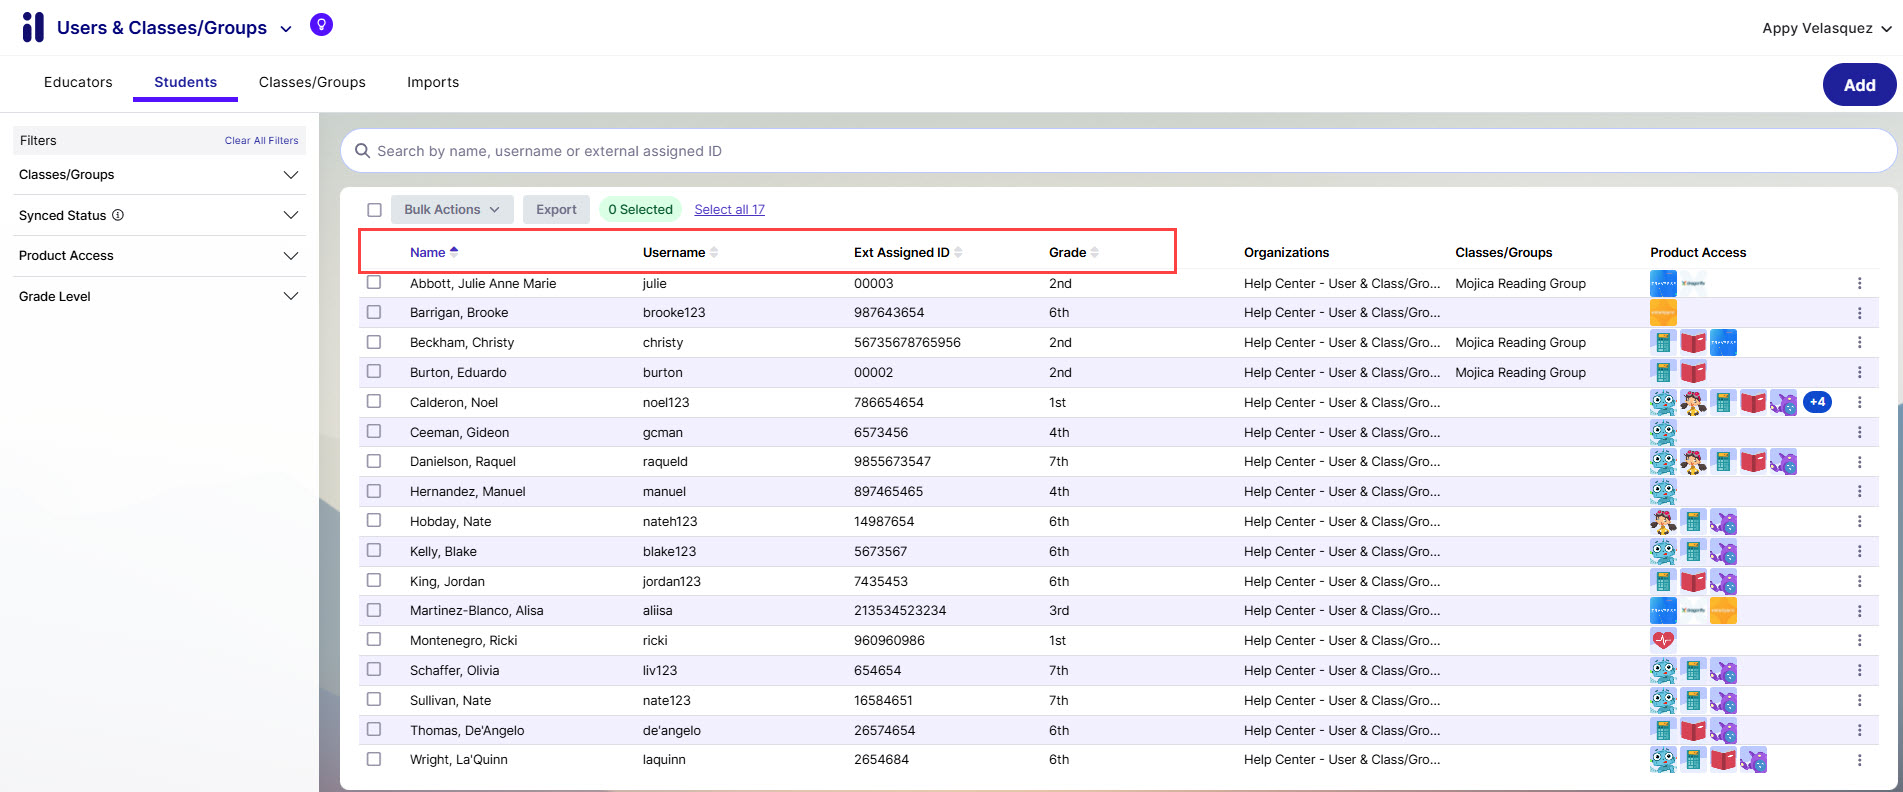The image size is (1903, 792).
Task: Click the orange product icon for Barrigan, Brooke
Action: click(1663, 313)
